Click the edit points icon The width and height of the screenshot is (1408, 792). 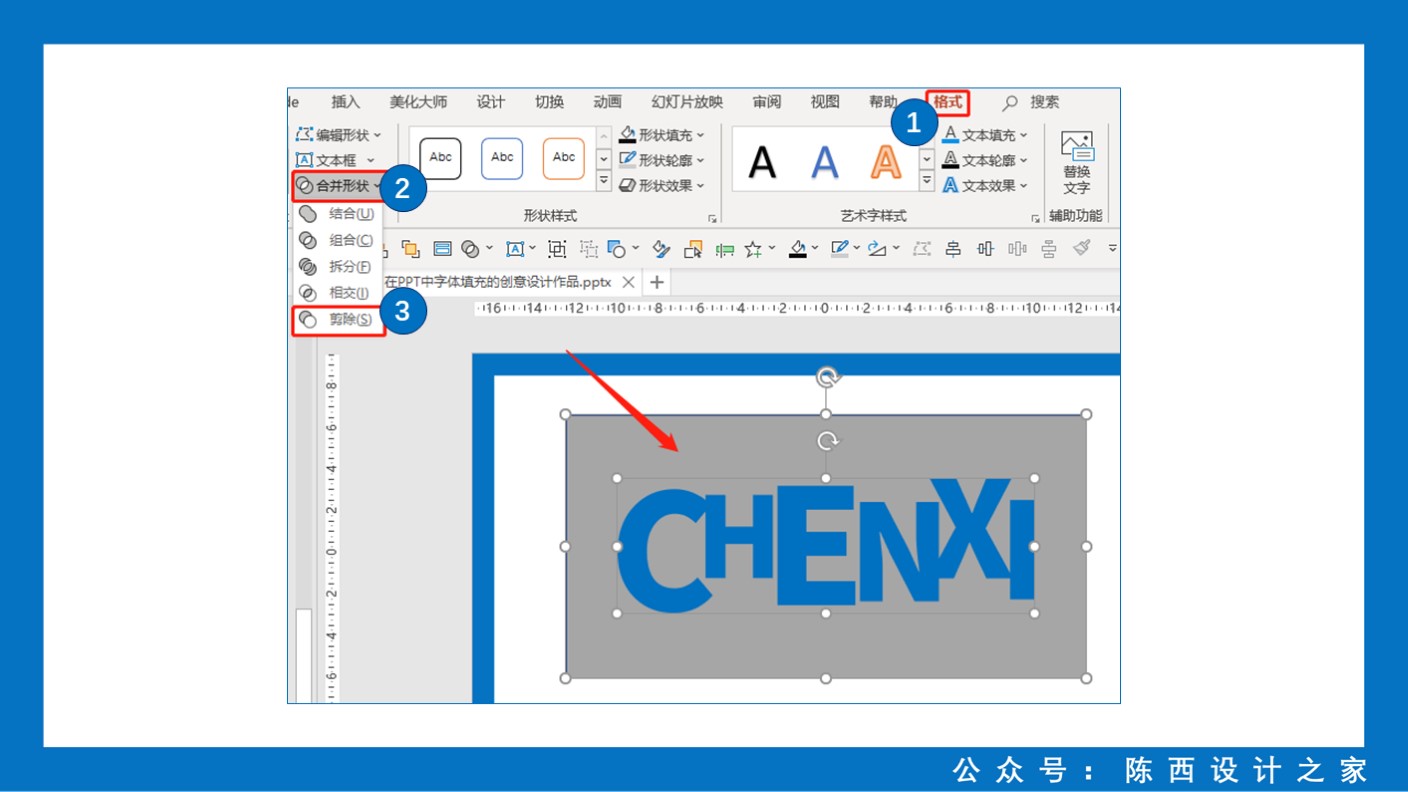(x=921, y=249)
